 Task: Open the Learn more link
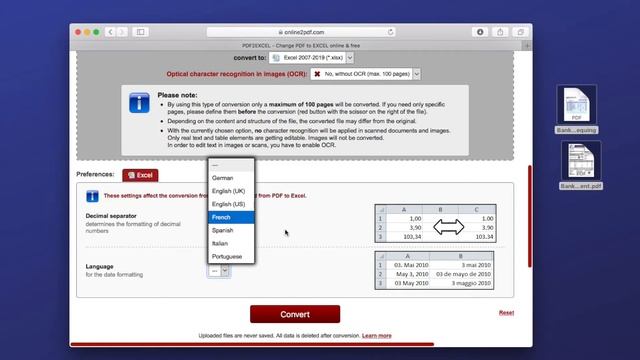(376, 336)
